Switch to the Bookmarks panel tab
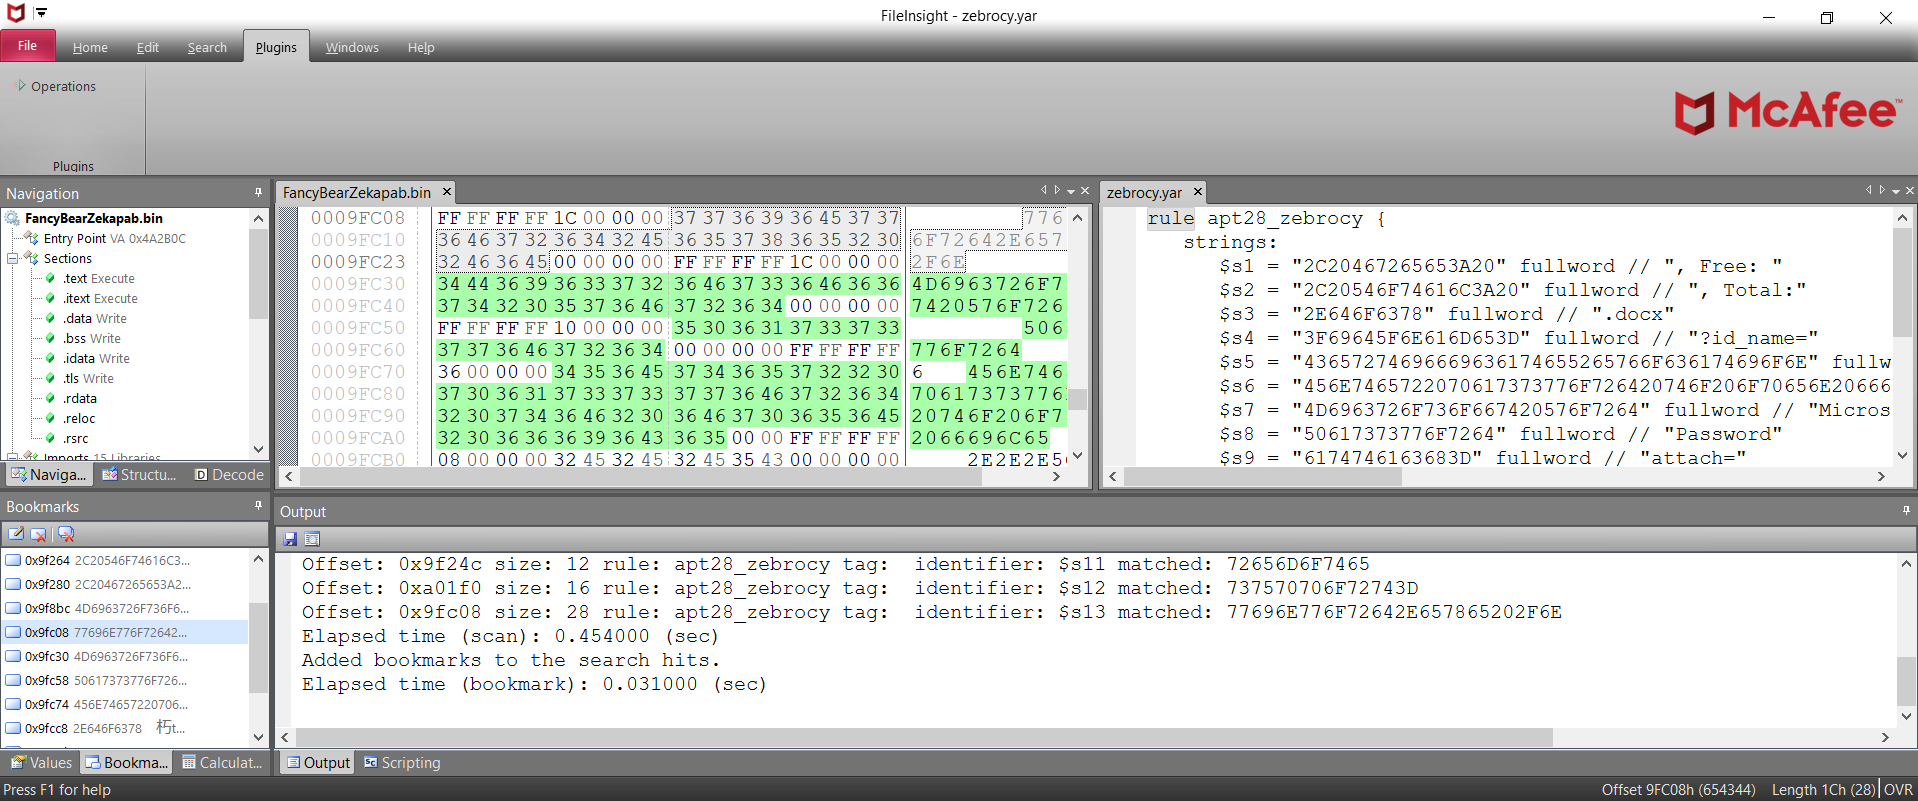This screenshot has width=1918, height=801. (127, 762)
